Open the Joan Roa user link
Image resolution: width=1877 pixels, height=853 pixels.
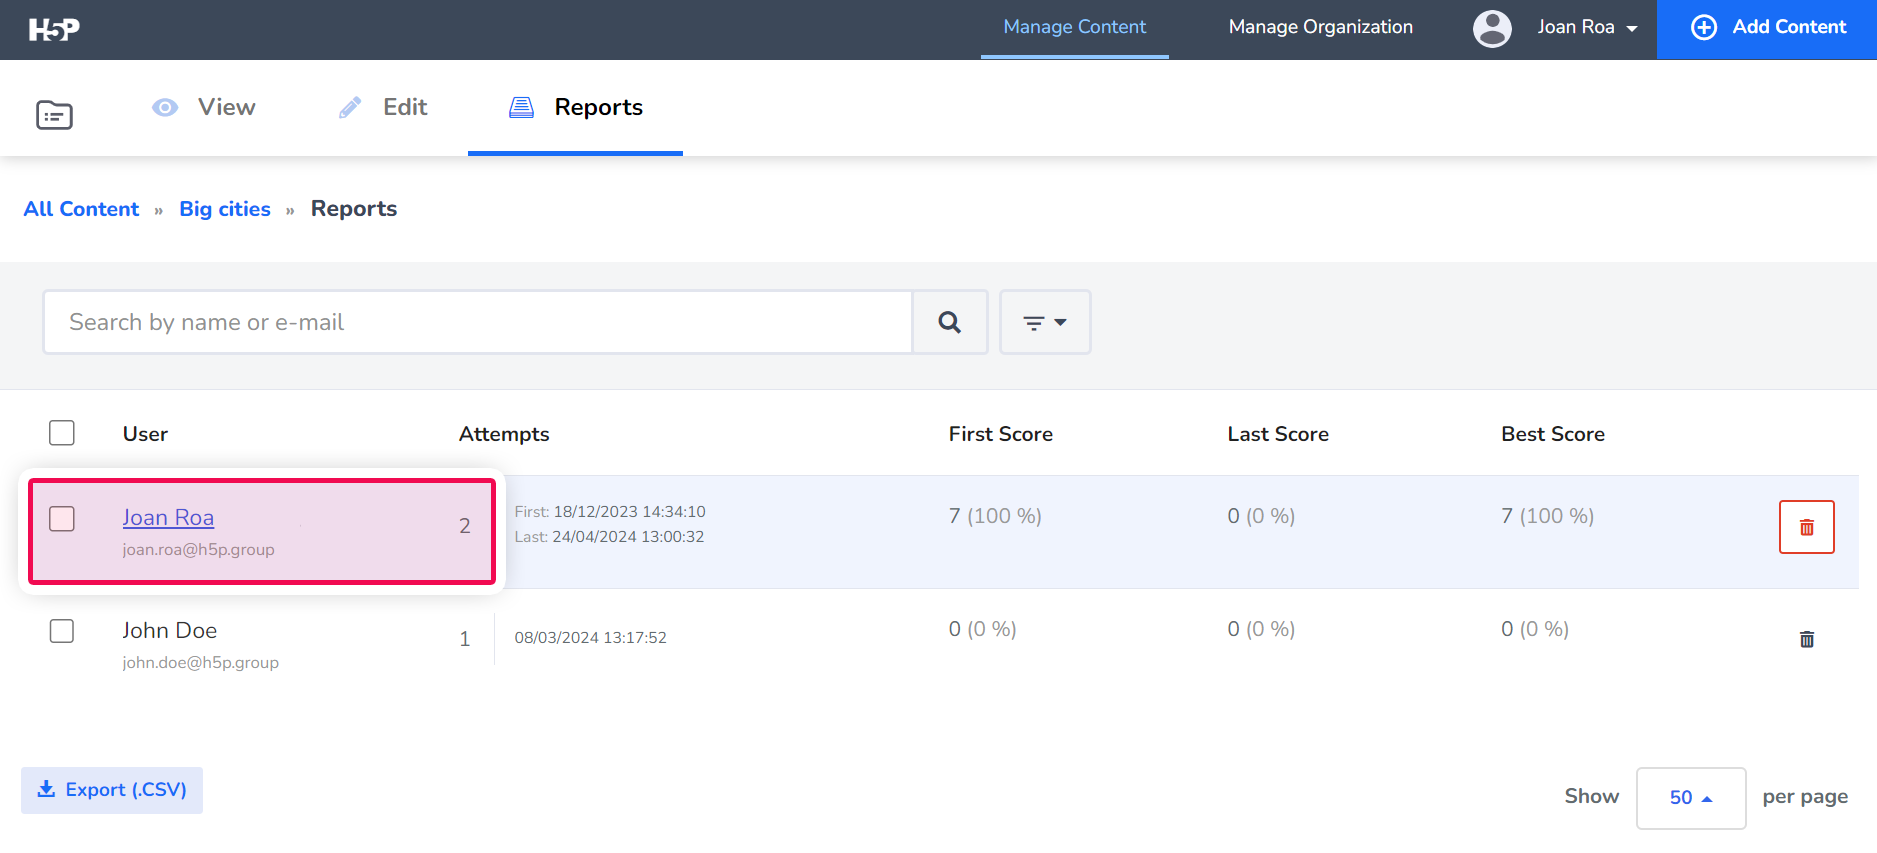168,518
